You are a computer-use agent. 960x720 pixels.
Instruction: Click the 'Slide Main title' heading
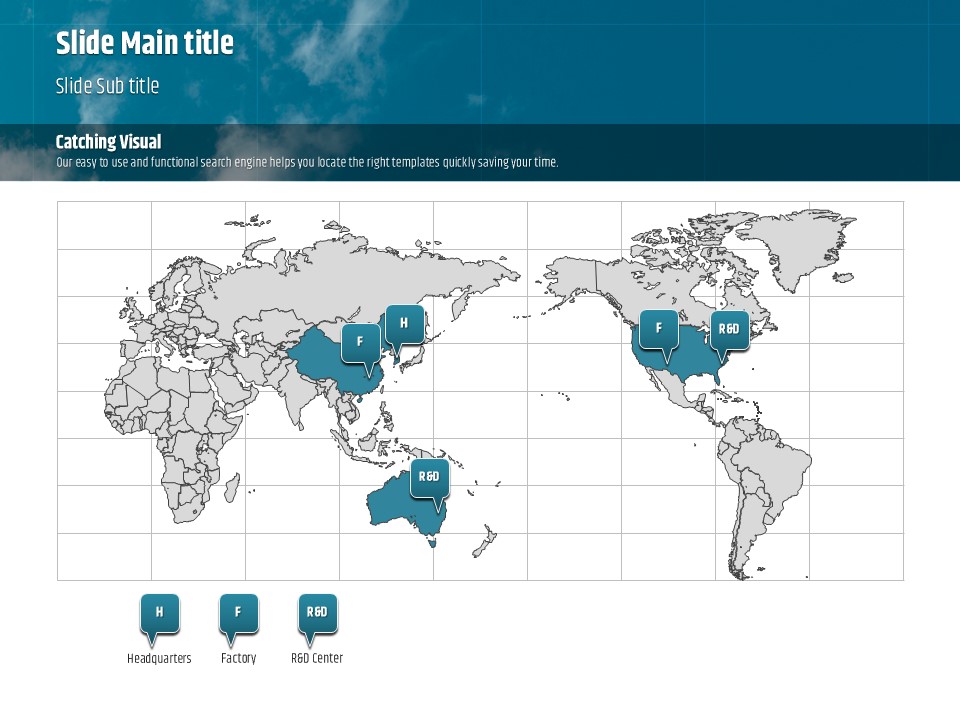pyautogui.click(x=145, y=44)
